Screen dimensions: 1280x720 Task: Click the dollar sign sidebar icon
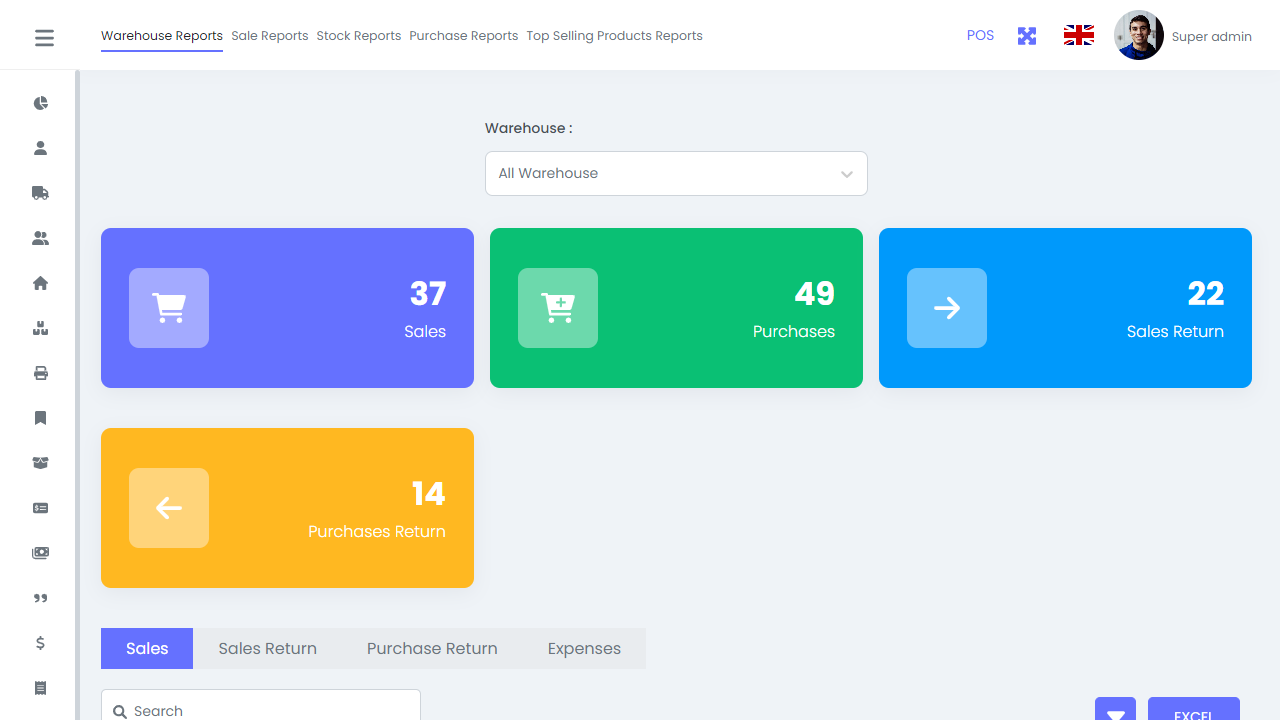click(x=40, y=643)
